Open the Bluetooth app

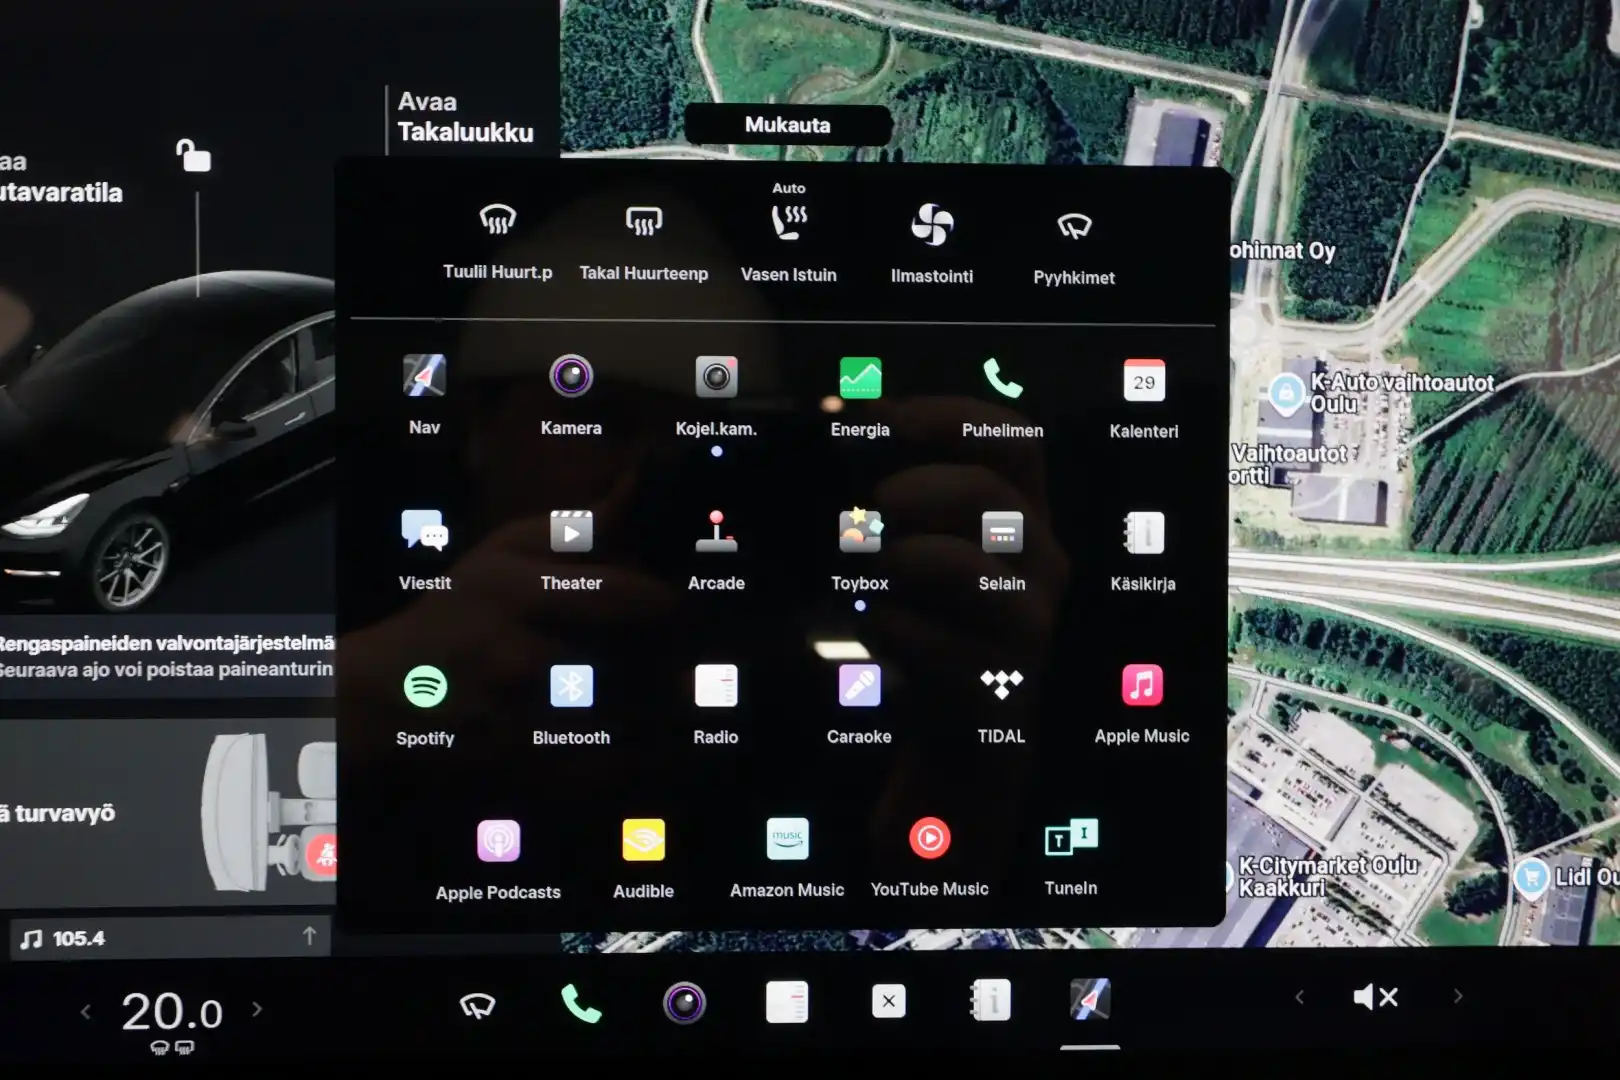(x=571, y=687)
